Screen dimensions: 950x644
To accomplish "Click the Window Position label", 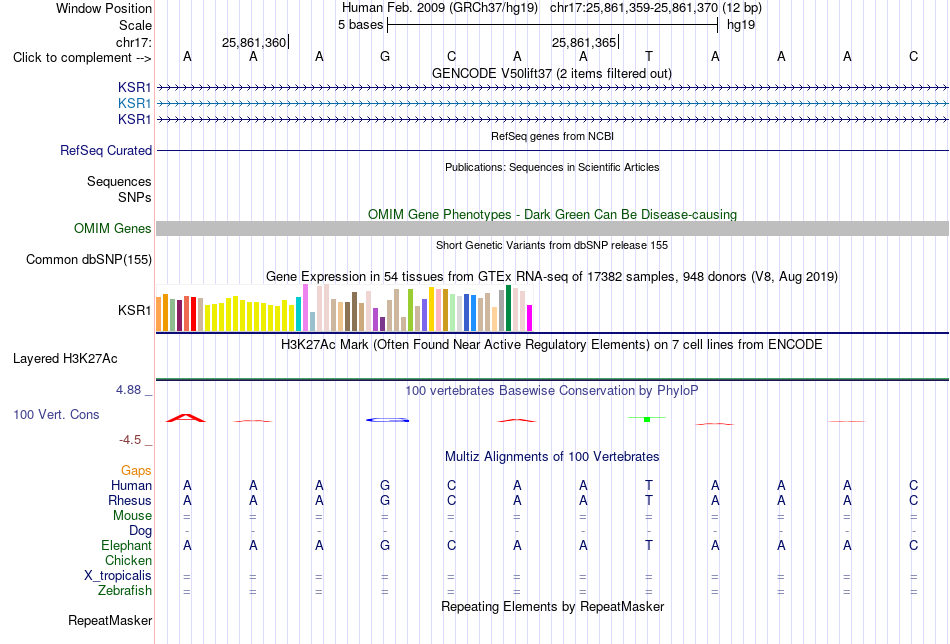I will click(104, 8).
